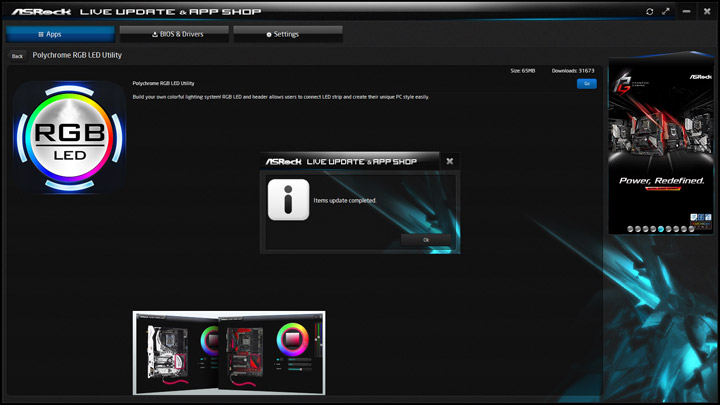The image size is (720, 405).
Task: Click the refresh icon in the title bar
Action: (x=649, y=11)
